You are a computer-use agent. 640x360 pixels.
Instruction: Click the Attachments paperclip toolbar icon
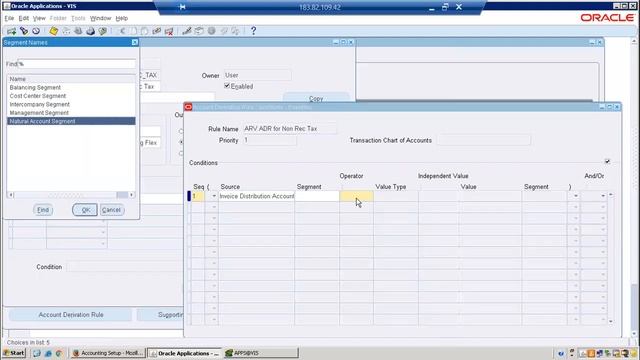click(224, 31)
